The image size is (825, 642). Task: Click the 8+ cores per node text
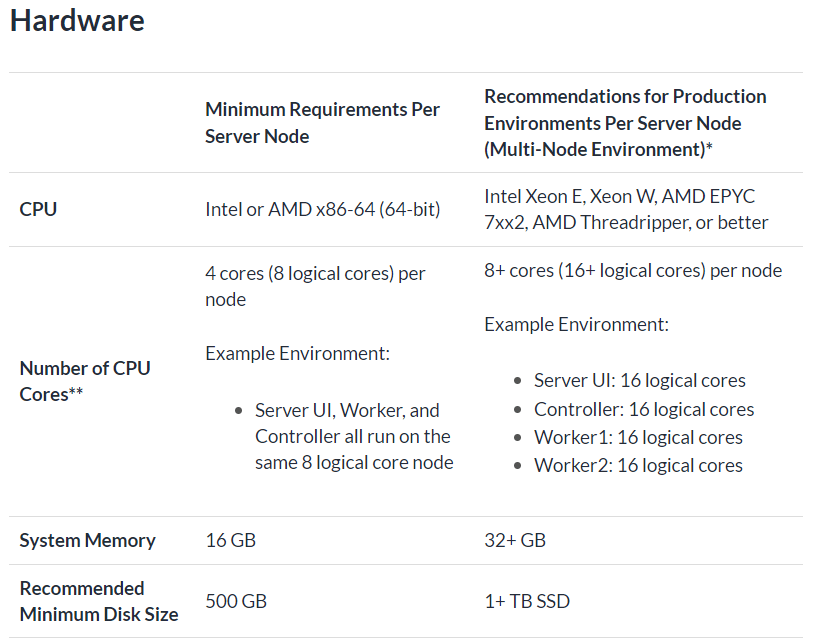point(633,271)
